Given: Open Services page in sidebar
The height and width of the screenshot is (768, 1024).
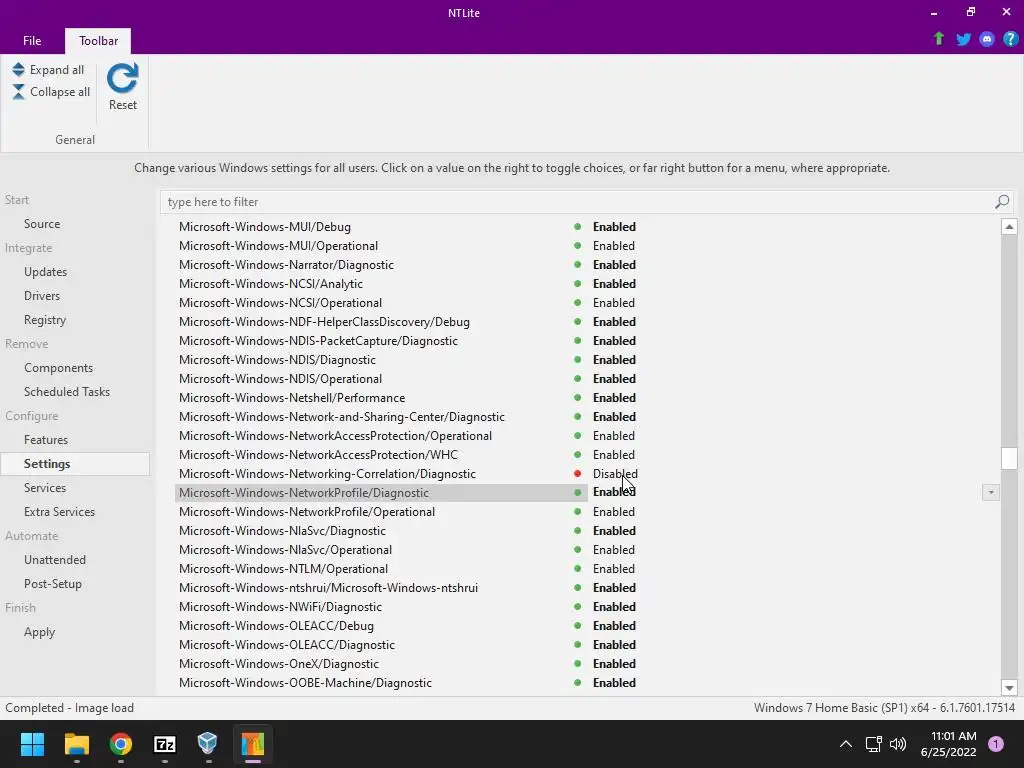Looking at the screenshot, I should (x=44, y=488).
